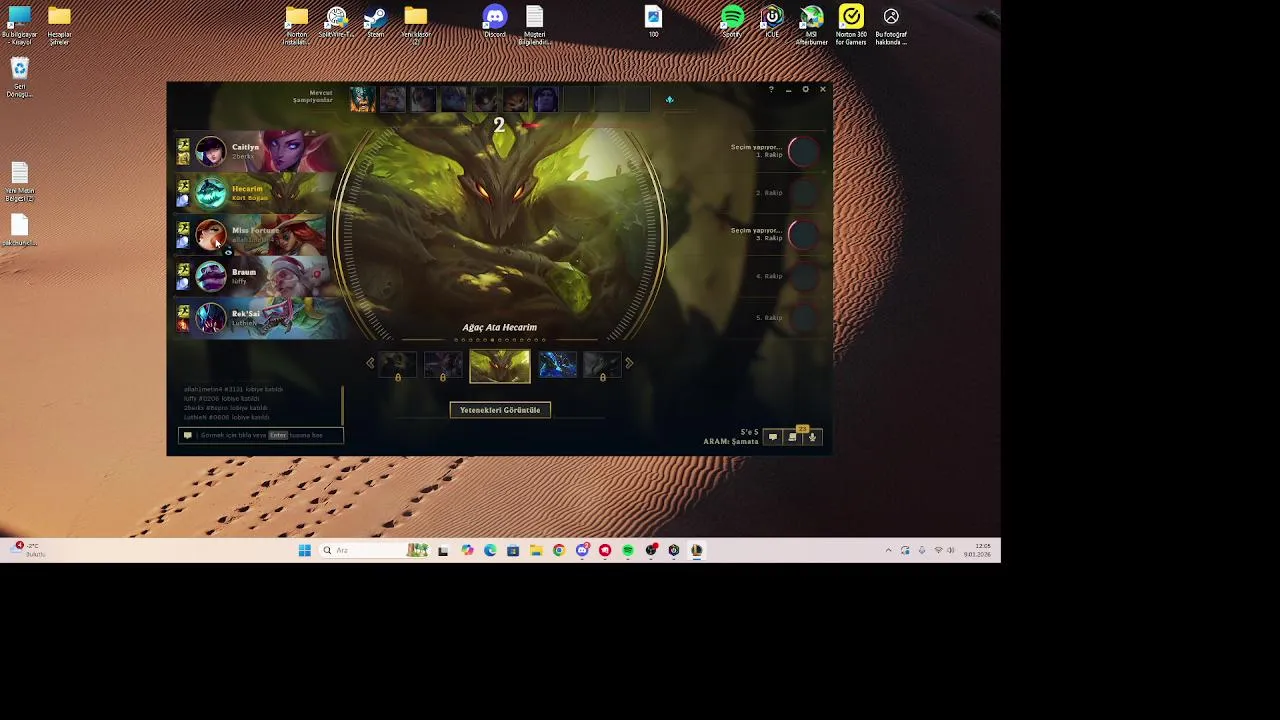Screen dimensions: 1280x720
Task: Open MSI Afterburner desktop shortcut
Action: 811,25
